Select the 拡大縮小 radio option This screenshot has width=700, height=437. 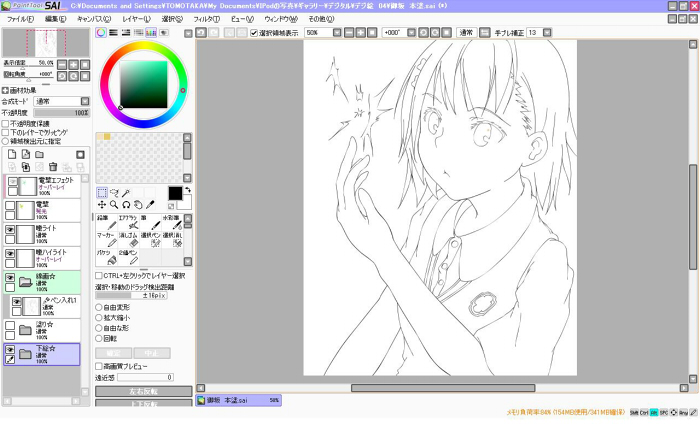point(99,318)
